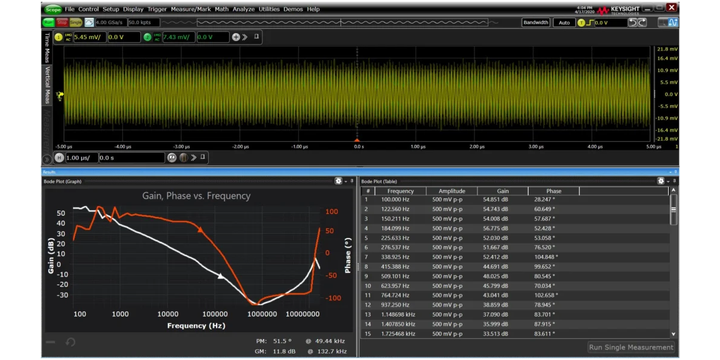Click the horizontal position 0.0 s field
The width and height of the screenshot is (720, 360).
point(131,158)
